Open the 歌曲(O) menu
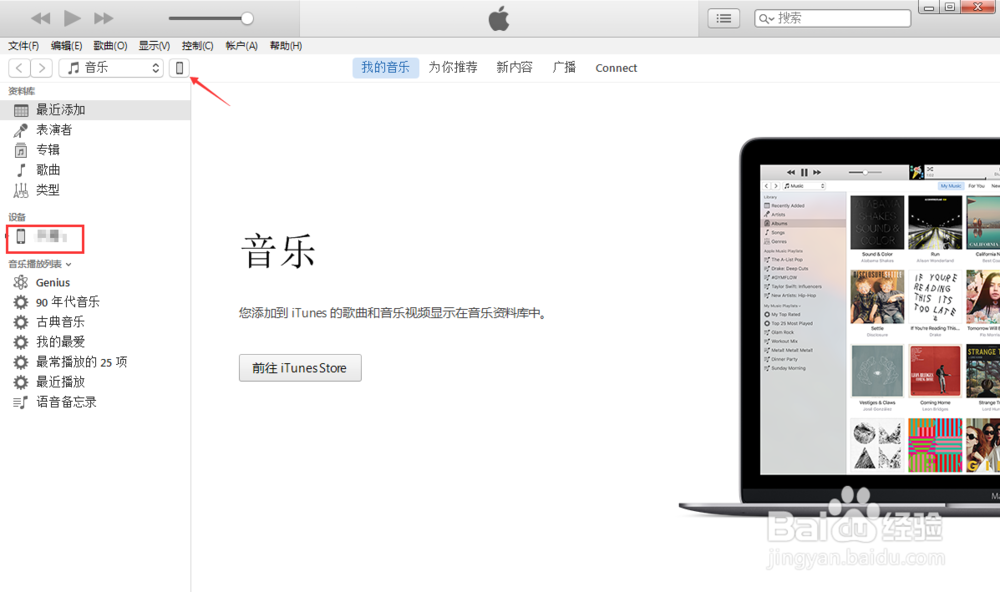 pos(110,46)
